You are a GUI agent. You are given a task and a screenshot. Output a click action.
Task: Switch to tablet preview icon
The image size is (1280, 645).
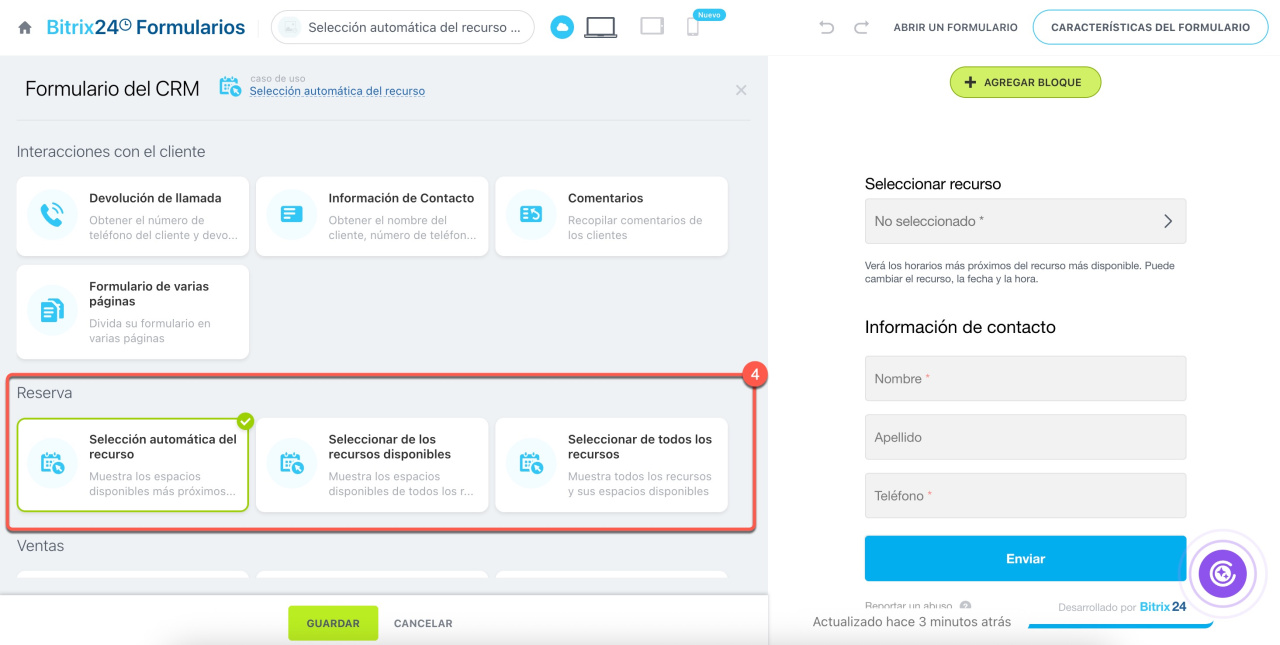click(x=652, y=27)
